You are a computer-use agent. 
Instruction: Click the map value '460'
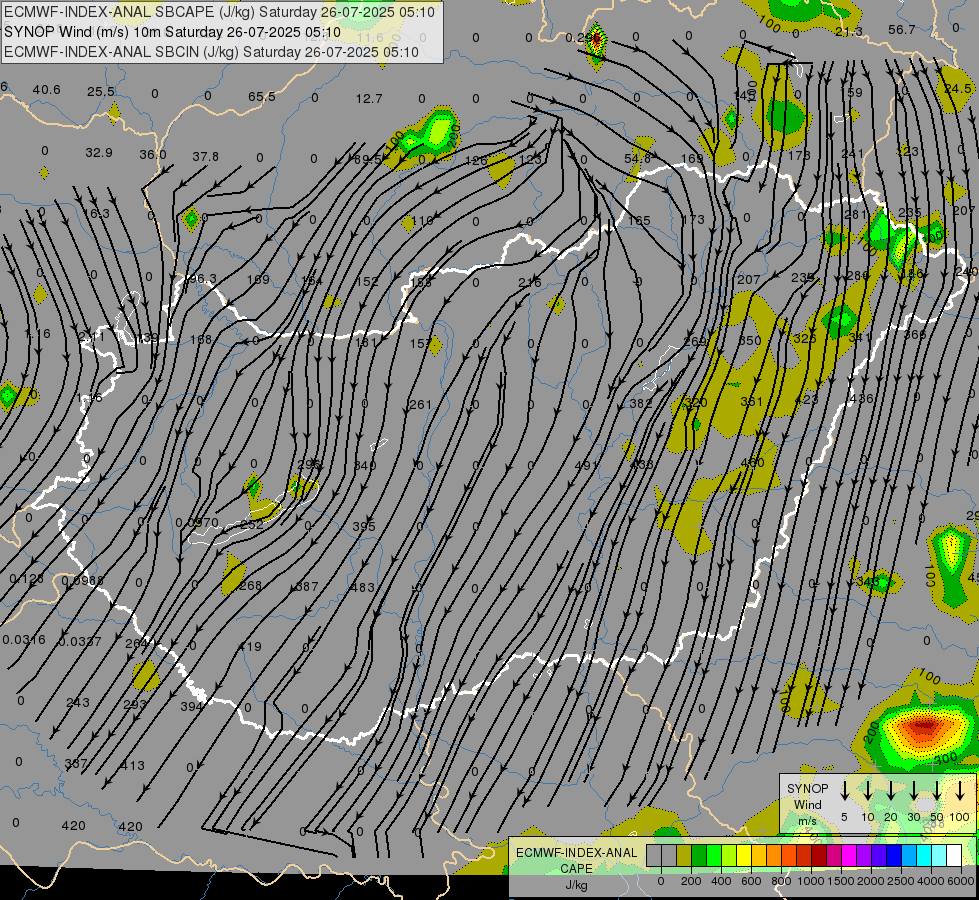(752, 463)
